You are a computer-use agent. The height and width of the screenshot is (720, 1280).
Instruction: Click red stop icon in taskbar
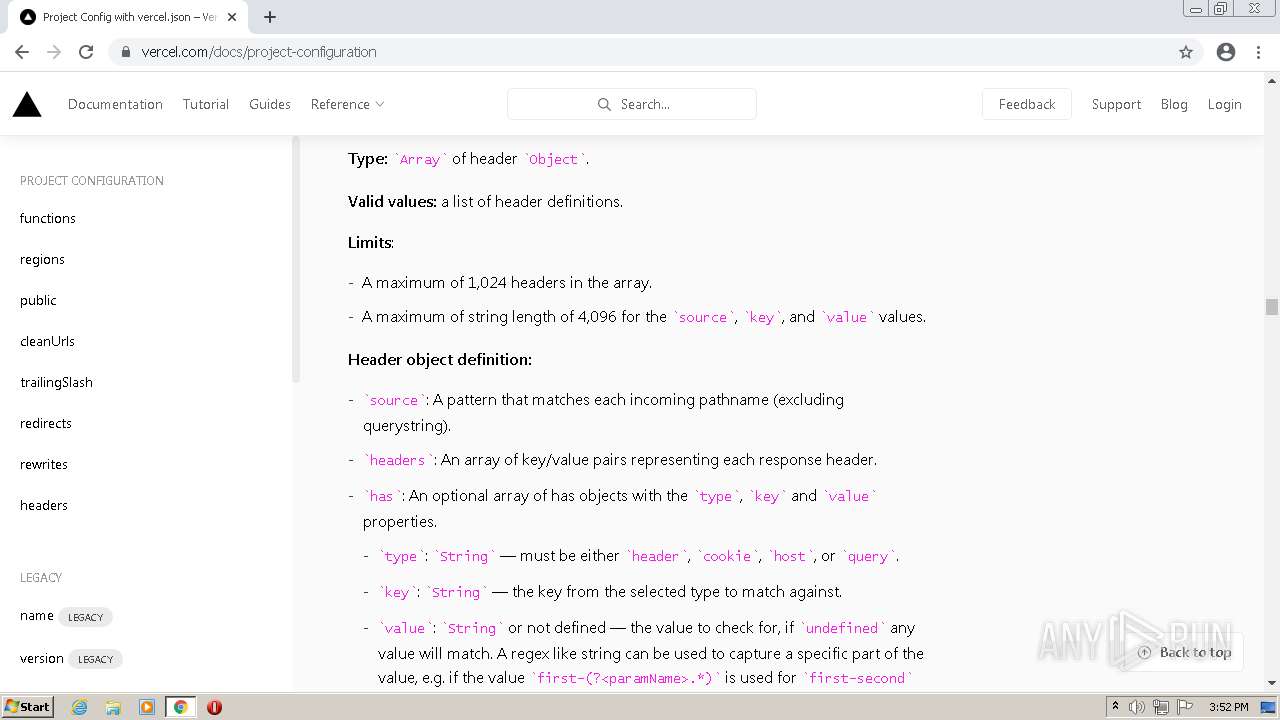(214, 707)
